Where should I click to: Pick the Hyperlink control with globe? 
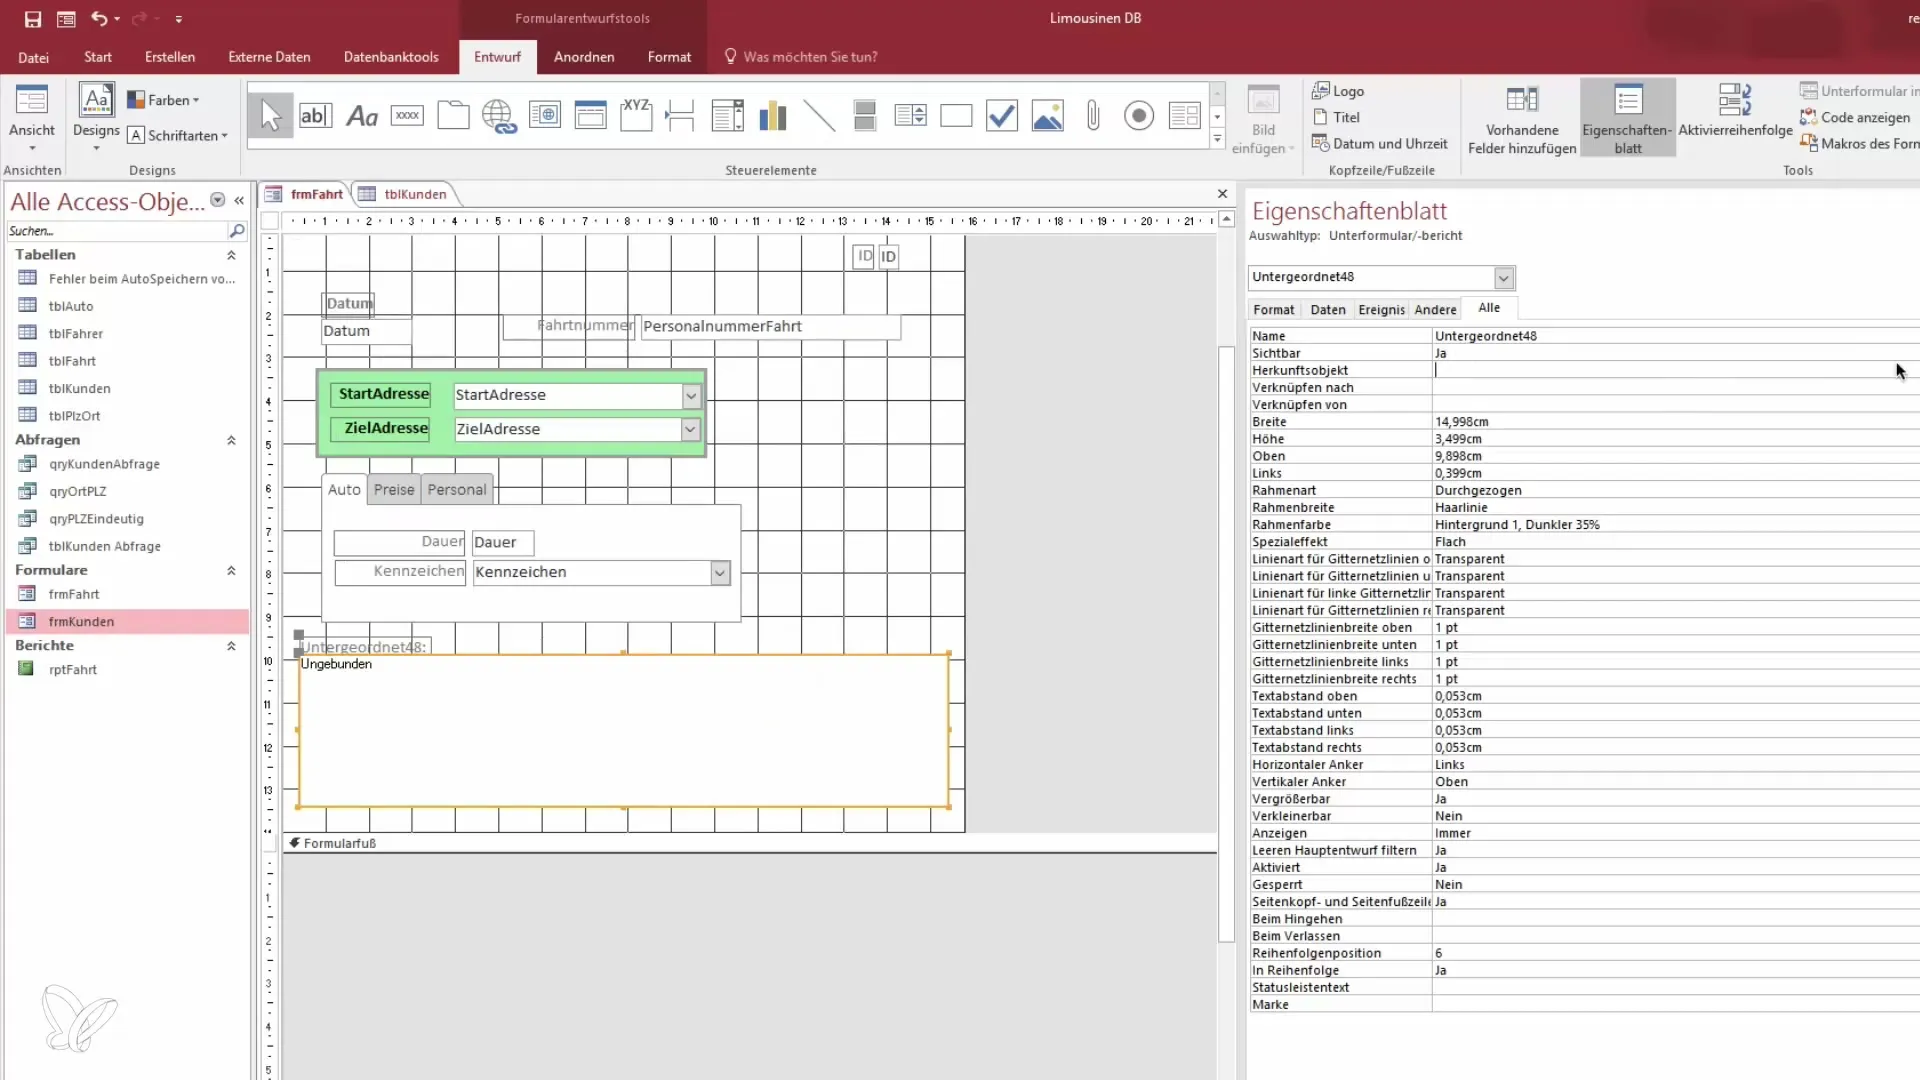pyautogui.click(x=499, y=116)
